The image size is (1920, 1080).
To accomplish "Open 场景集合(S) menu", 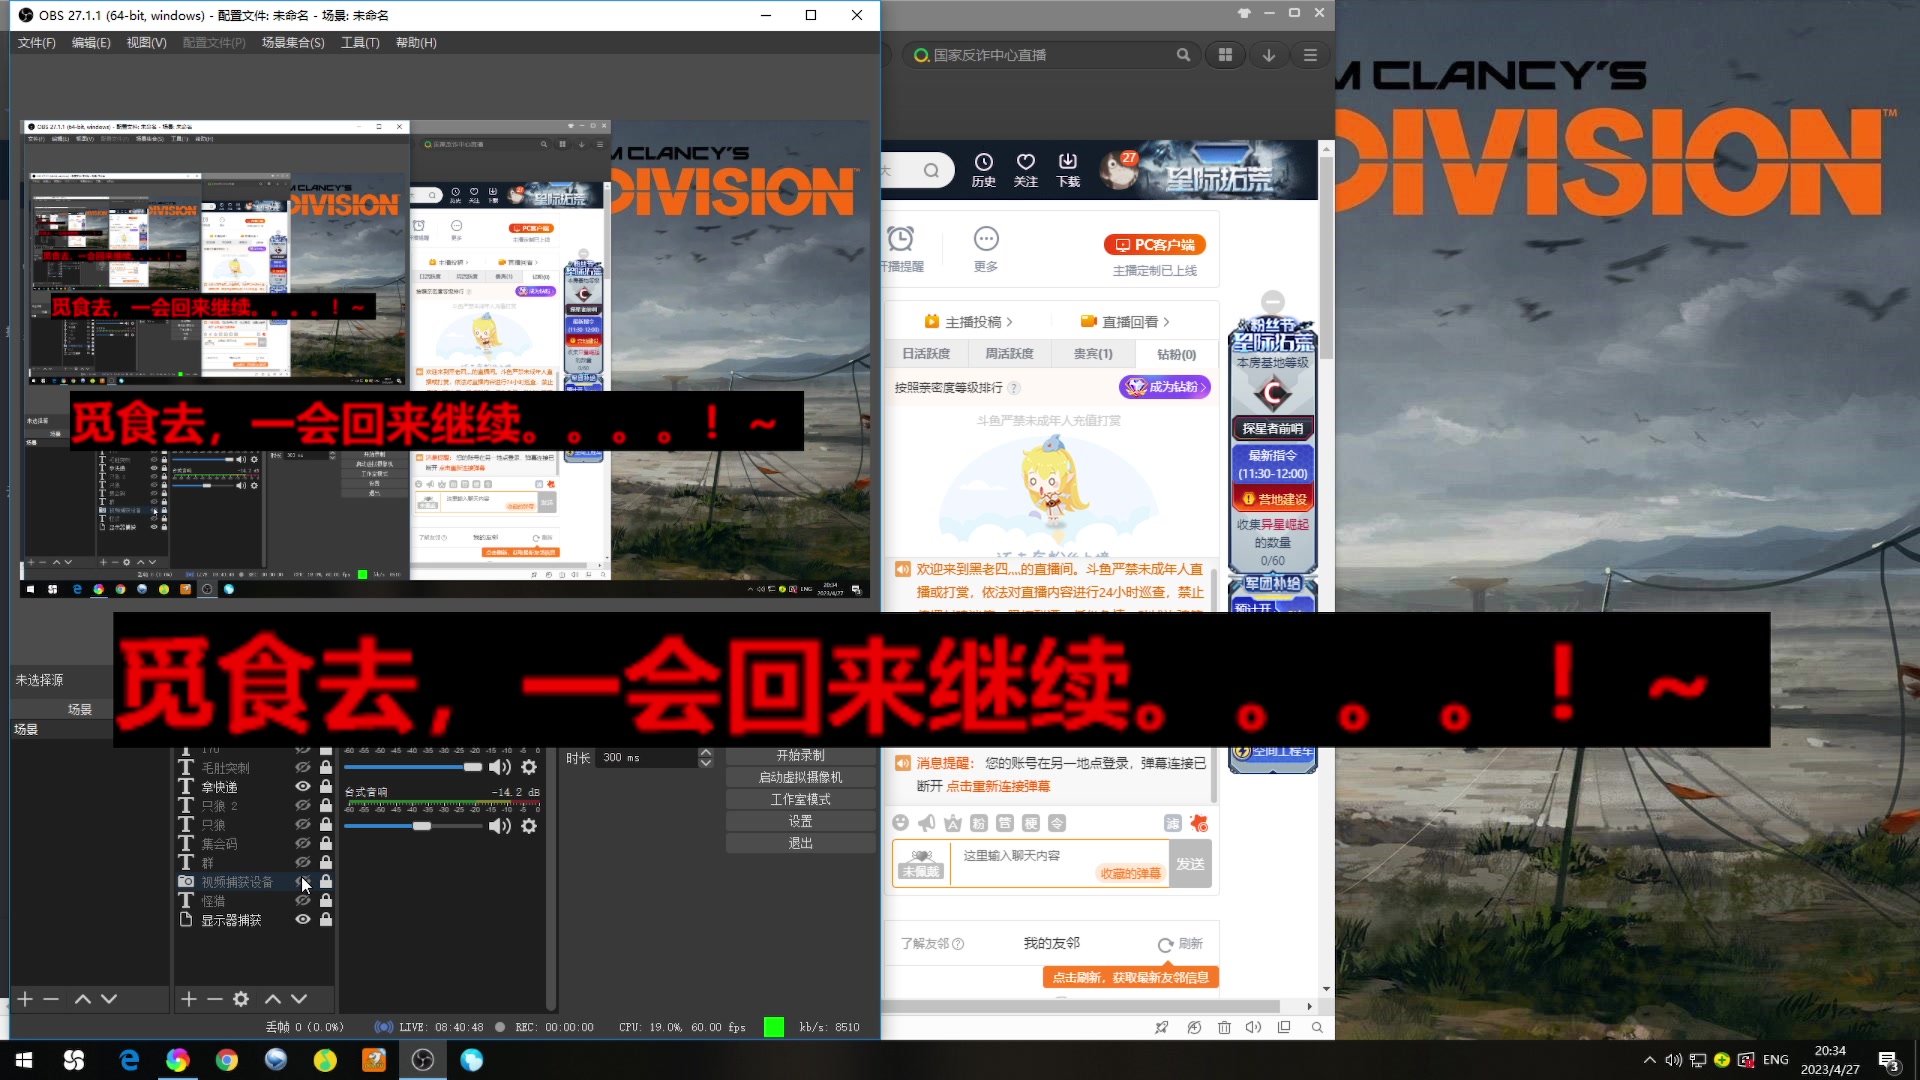I will (x=293, y=43).
